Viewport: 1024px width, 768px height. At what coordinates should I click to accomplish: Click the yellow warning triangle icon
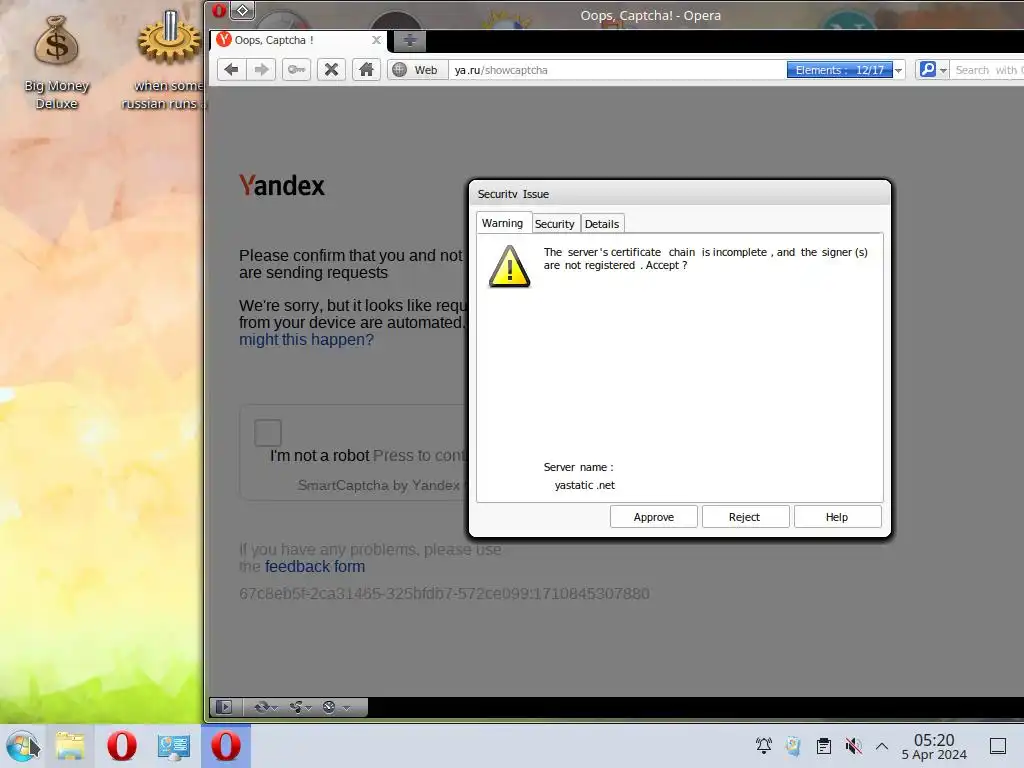click(509, 266)
